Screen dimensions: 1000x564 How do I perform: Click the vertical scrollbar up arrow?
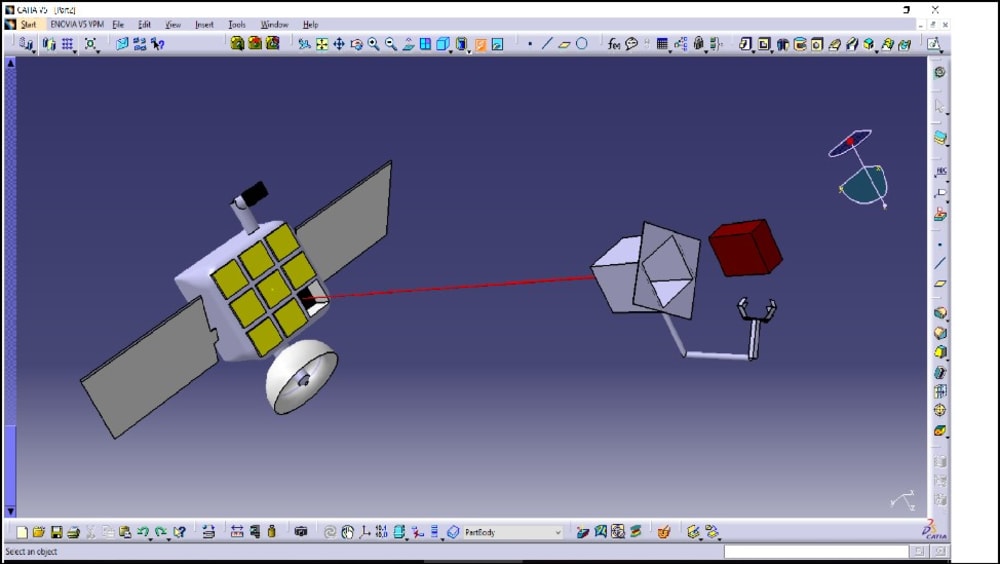10,63
